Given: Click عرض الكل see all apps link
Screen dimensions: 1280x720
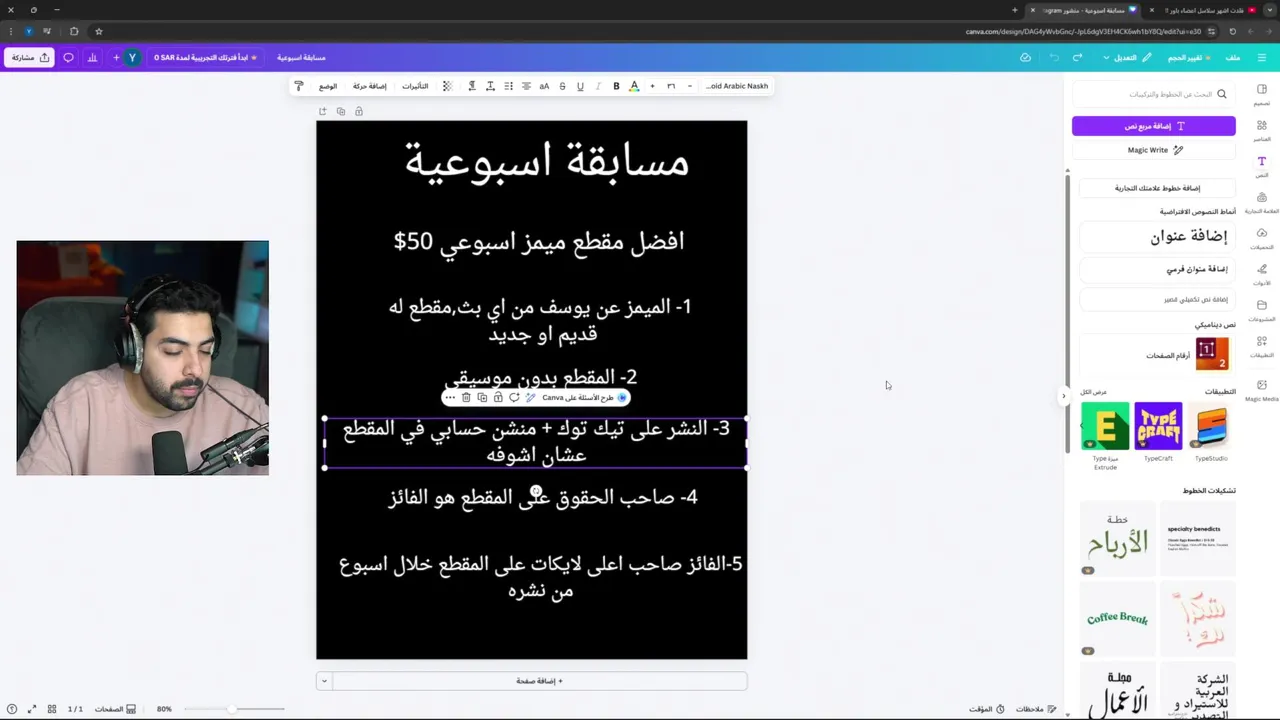Looking at the screenshot, I should pos(1093,392).
